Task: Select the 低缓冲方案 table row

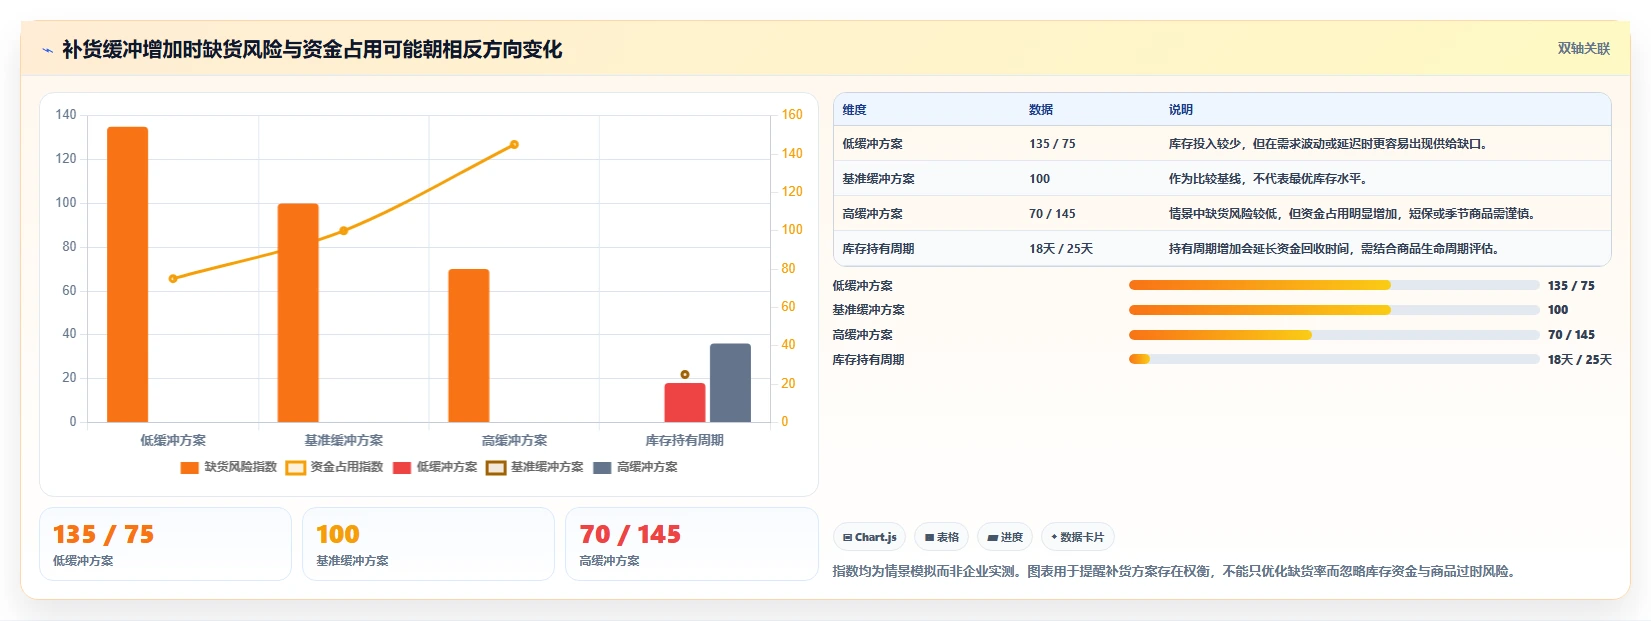Action: 1222,144
